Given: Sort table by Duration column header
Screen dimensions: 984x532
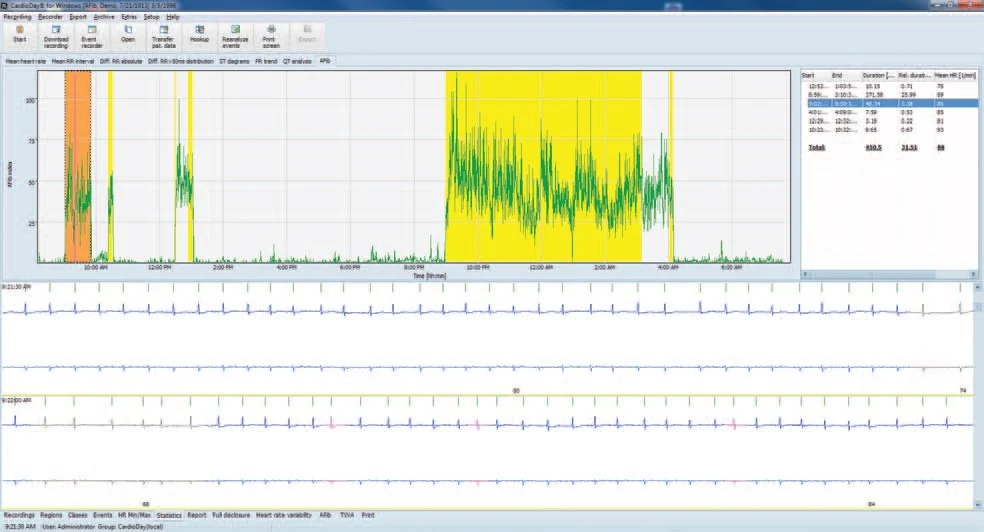Looking at the screenshot, I should [878, 75].
